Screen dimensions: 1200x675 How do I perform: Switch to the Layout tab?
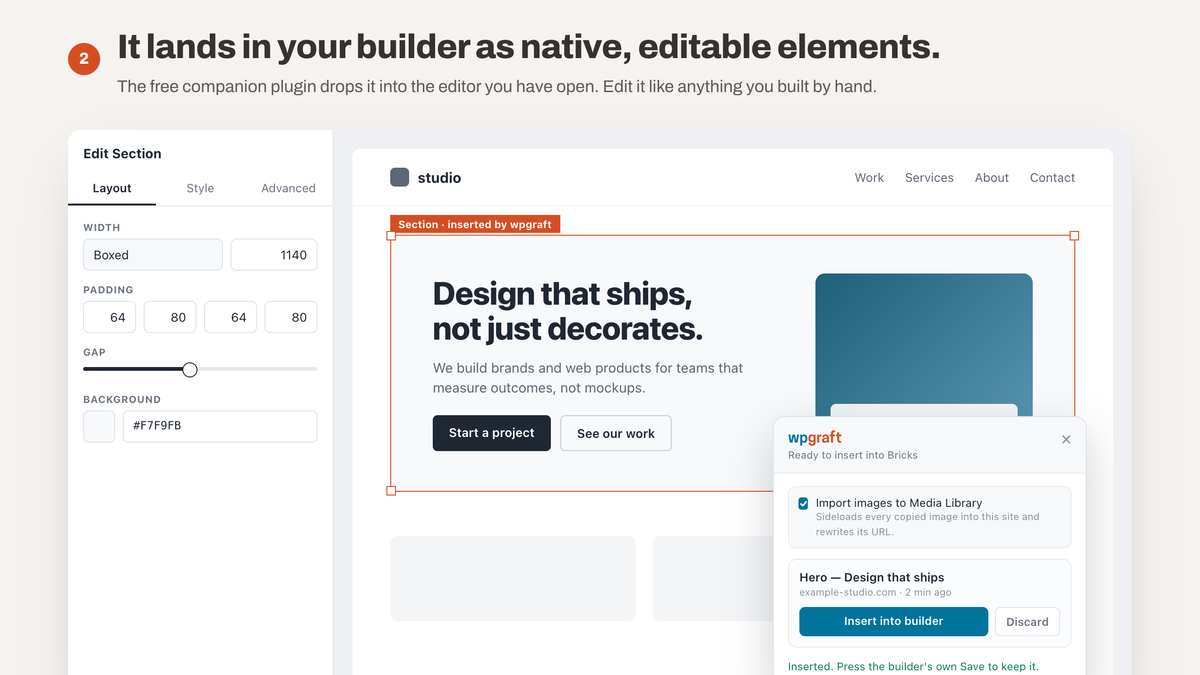pyautogui.click(x=112, y=188)
